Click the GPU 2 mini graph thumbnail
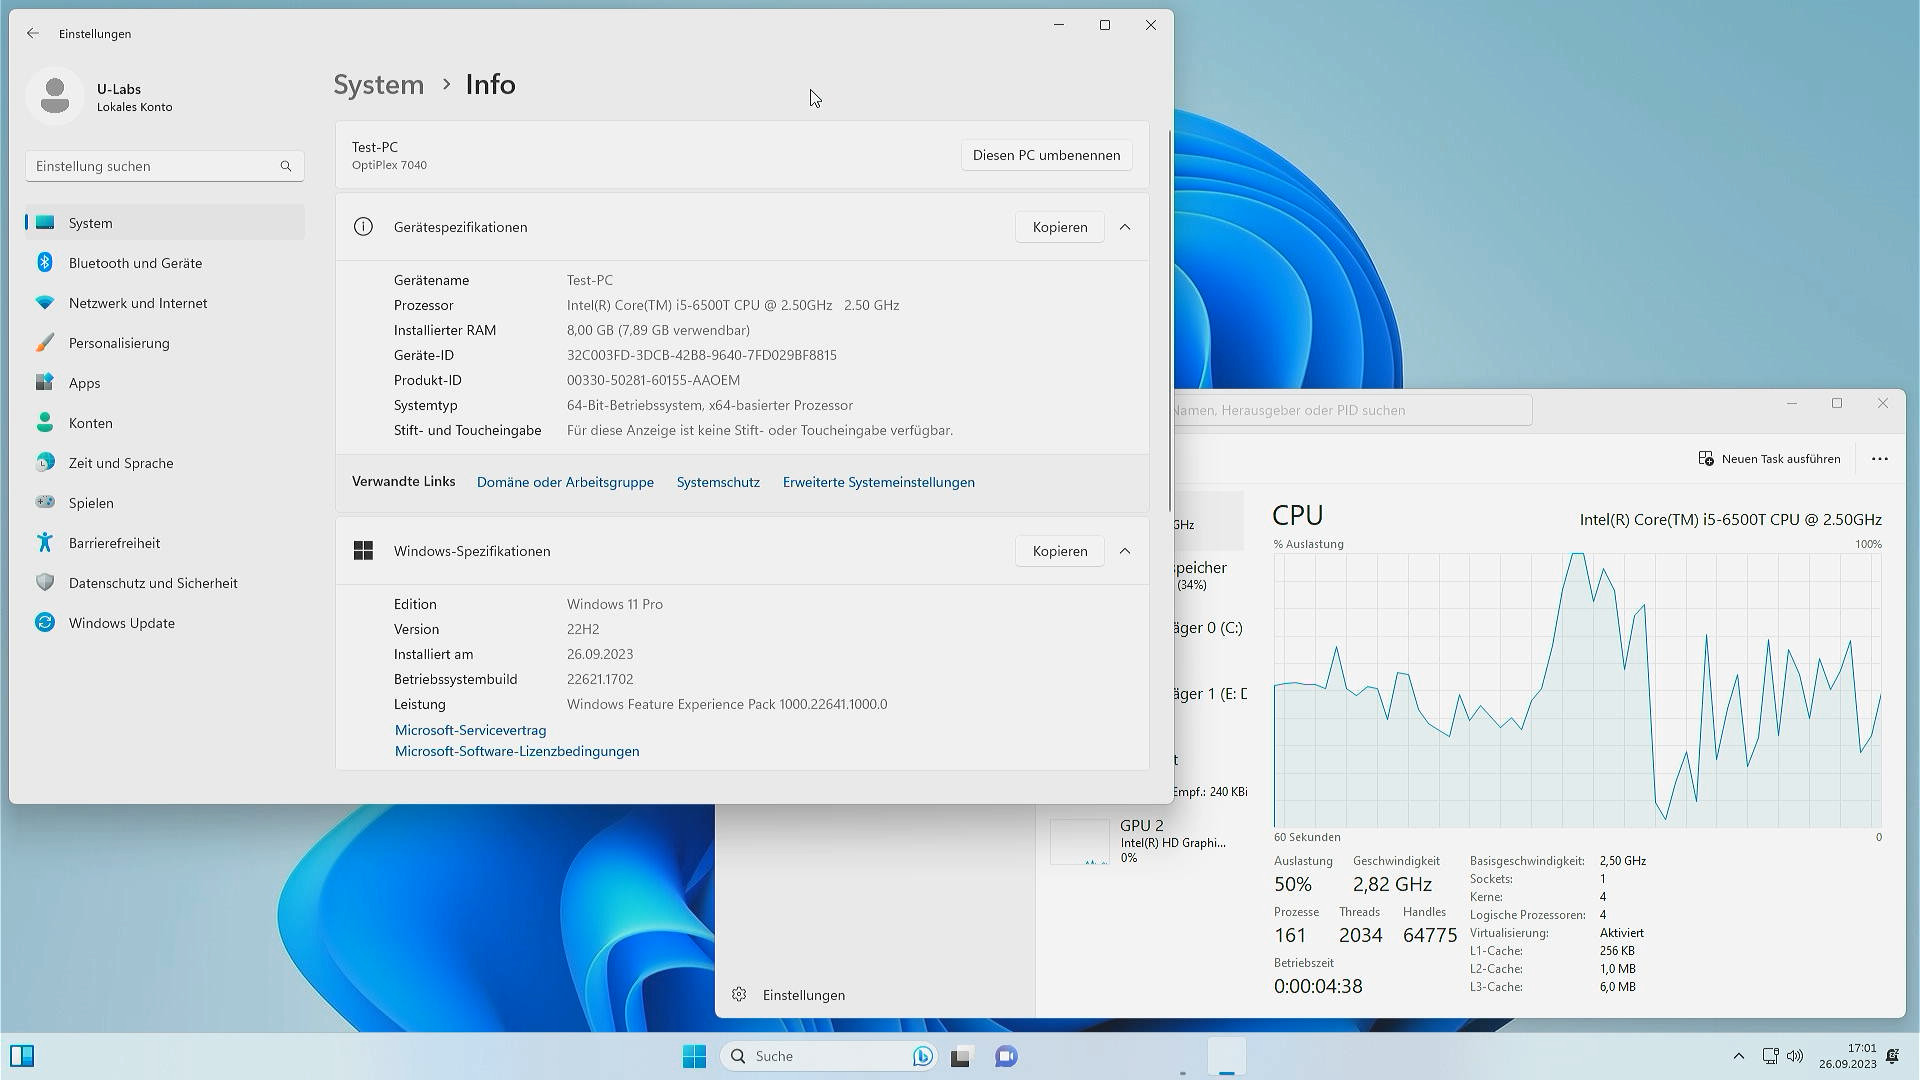The width and height of the screenshot is (1920, 1080). tap(1079, 841)
